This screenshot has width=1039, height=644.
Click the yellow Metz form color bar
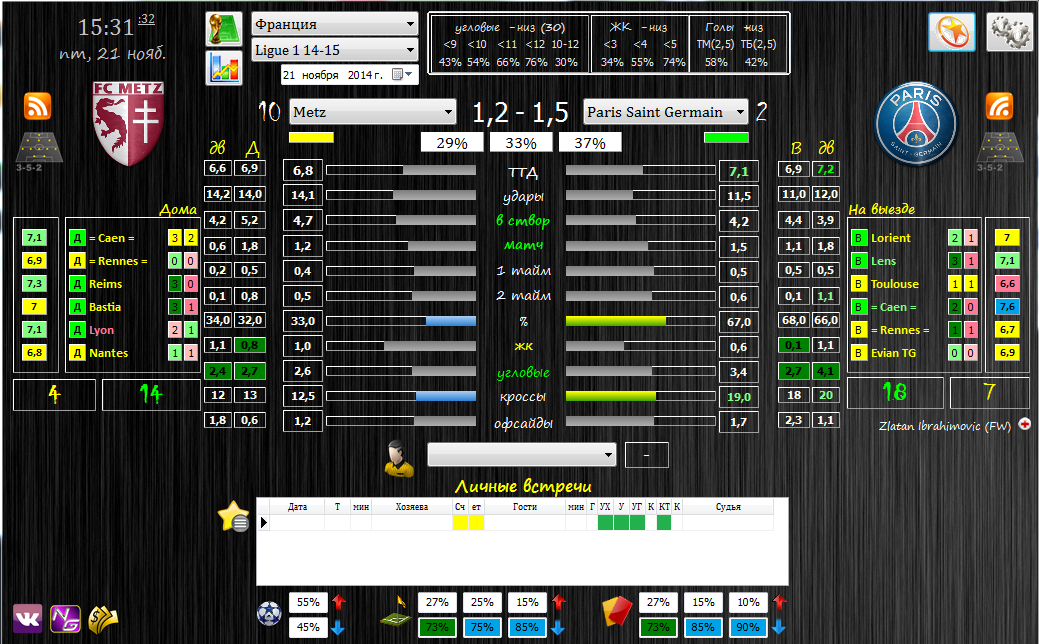[x=311, y=138]
